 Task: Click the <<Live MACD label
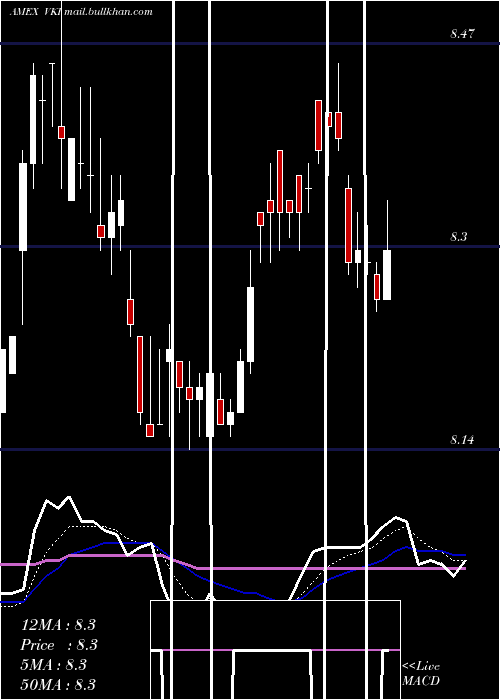(x=421, y=673)
